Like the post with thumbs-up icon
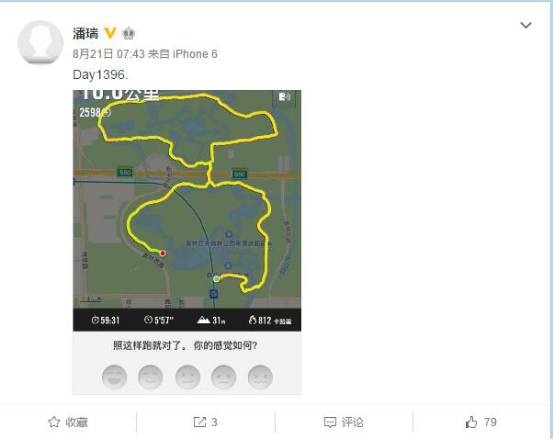The height and width of the screenshot is (440, 554). tap(471, 422)
